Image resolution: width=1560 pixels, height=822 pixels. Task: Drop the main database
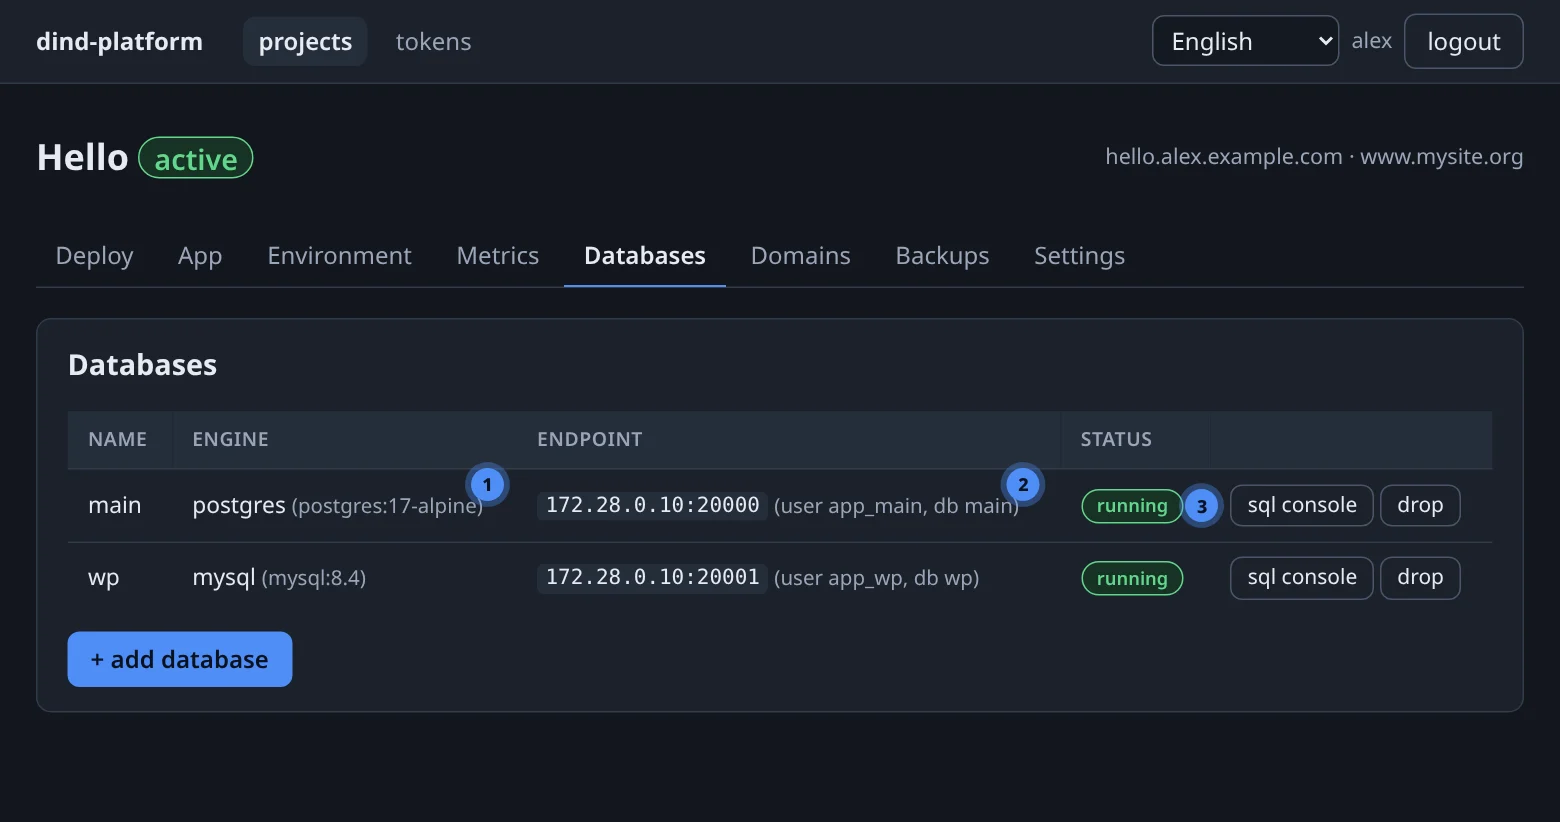[1420, 505]
